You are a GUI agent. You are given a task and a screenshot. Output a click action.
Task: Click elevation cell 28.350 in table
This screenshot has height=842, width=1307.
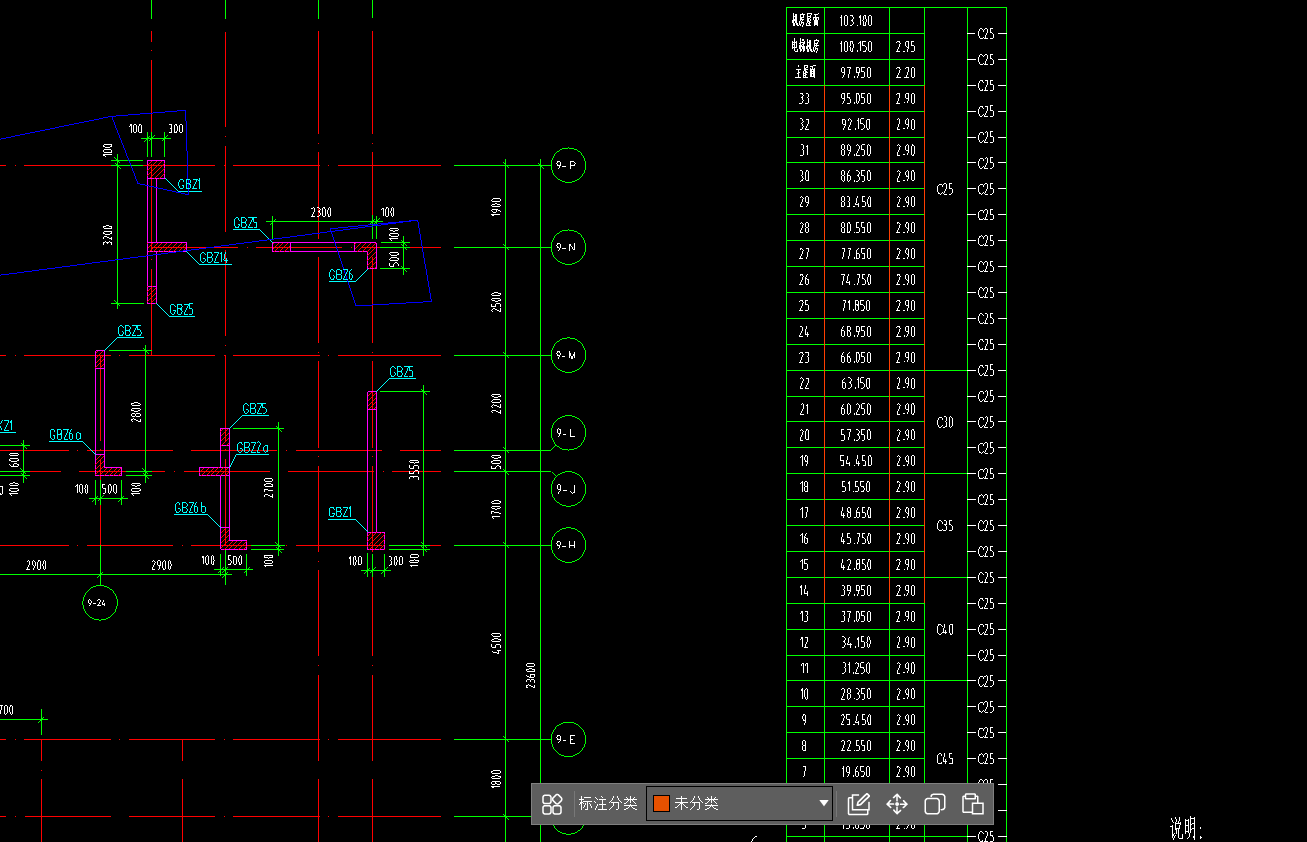856,694
